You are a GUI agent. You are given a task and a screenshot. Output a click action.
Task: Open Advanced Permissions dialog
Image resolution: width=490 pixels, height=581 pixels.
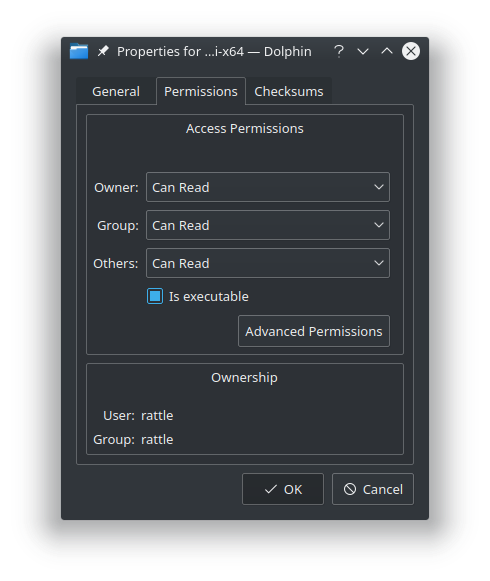coord(314,331)
